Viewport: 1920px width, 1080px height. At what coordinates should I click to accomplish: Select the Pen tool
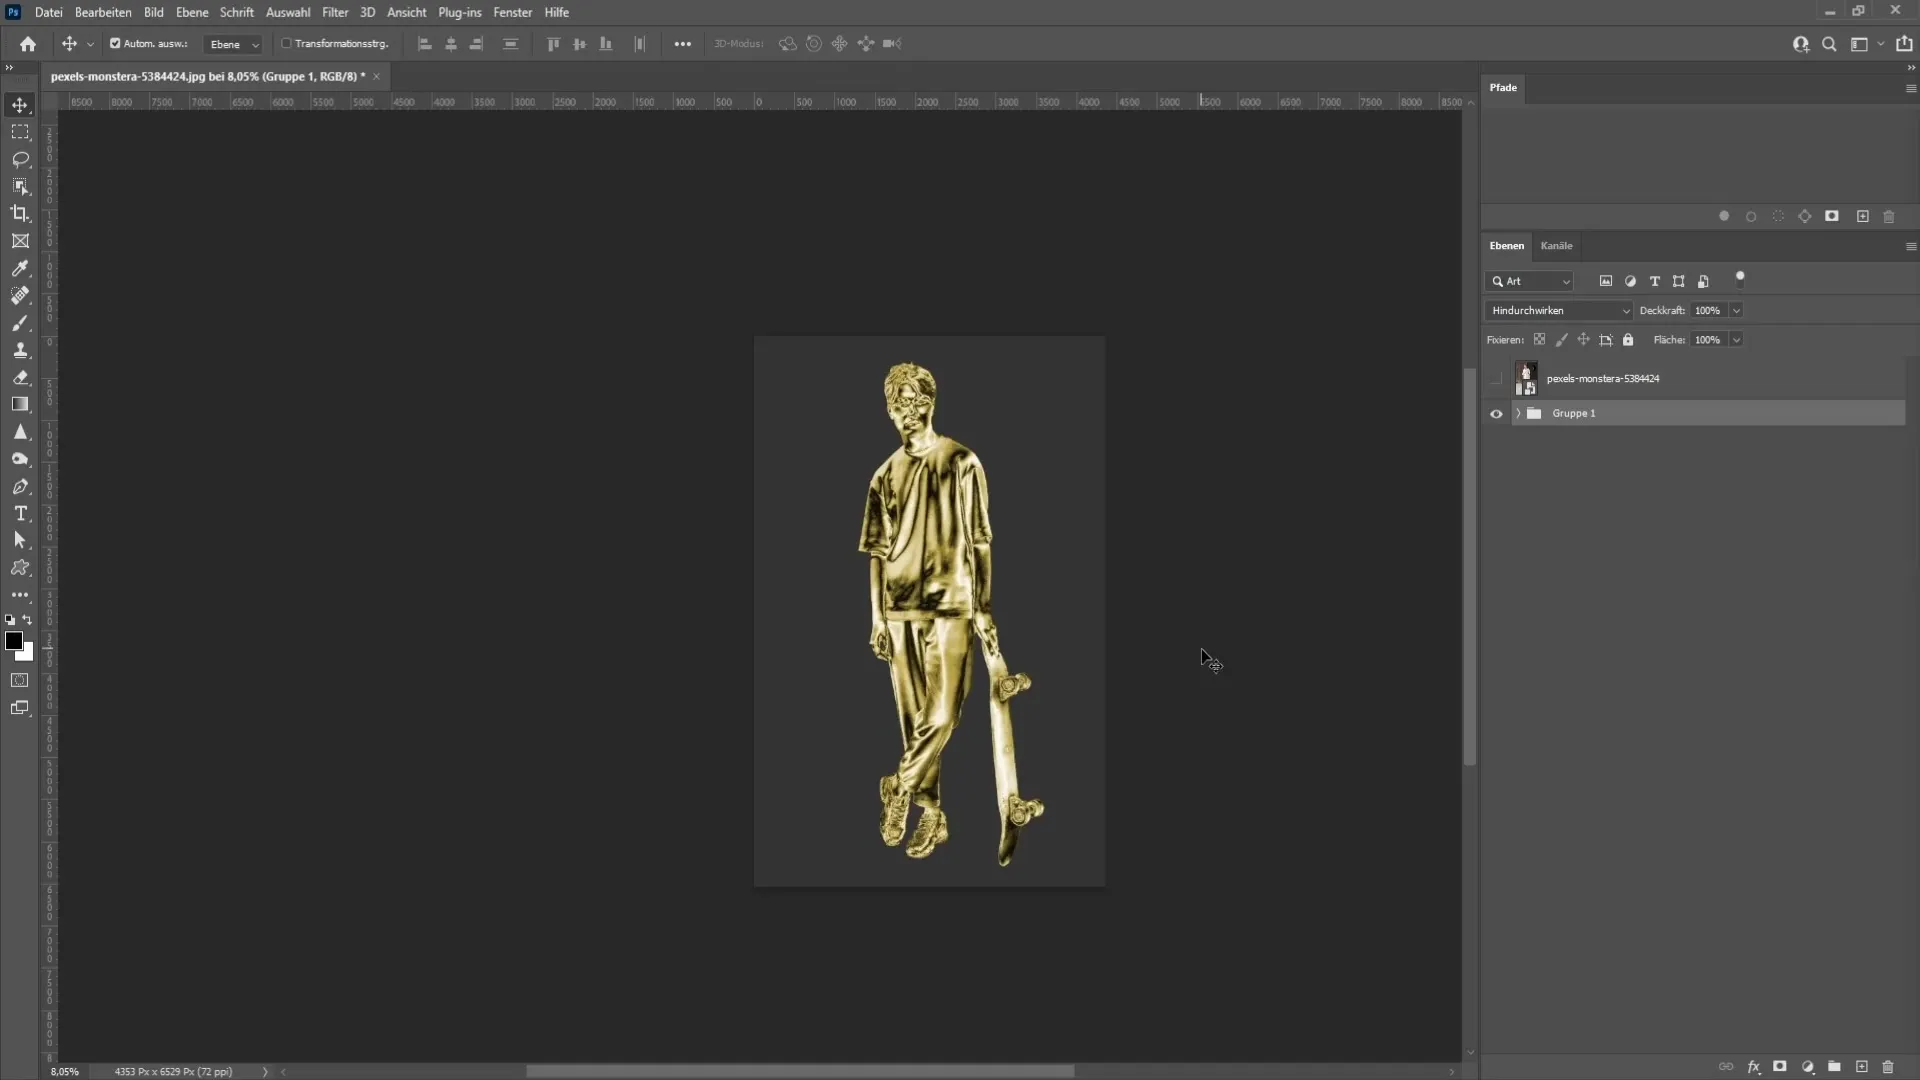click(20, 487)
